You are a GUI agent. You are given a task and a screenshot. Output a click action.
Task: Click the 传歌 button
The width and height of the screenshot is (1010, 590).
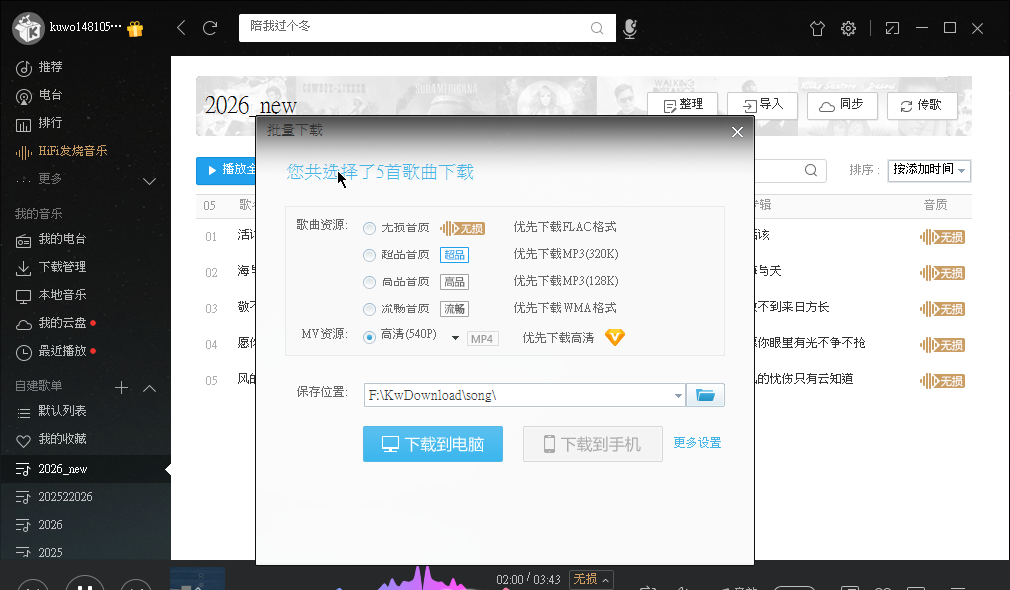(x=922, y=105)
